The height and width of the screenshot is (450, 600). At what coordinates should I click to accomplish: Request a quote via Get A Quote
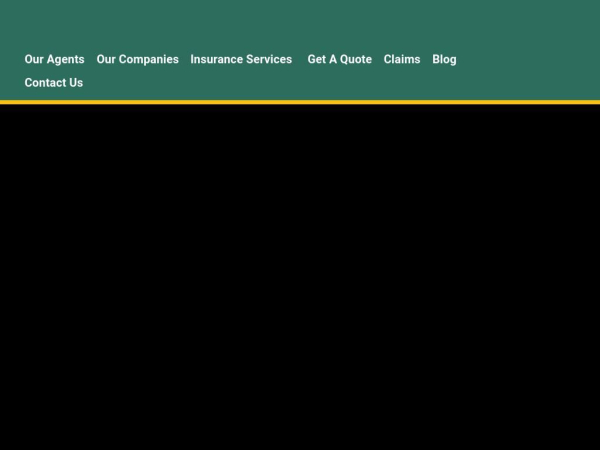pyautogui.click(x=339, y=59)
